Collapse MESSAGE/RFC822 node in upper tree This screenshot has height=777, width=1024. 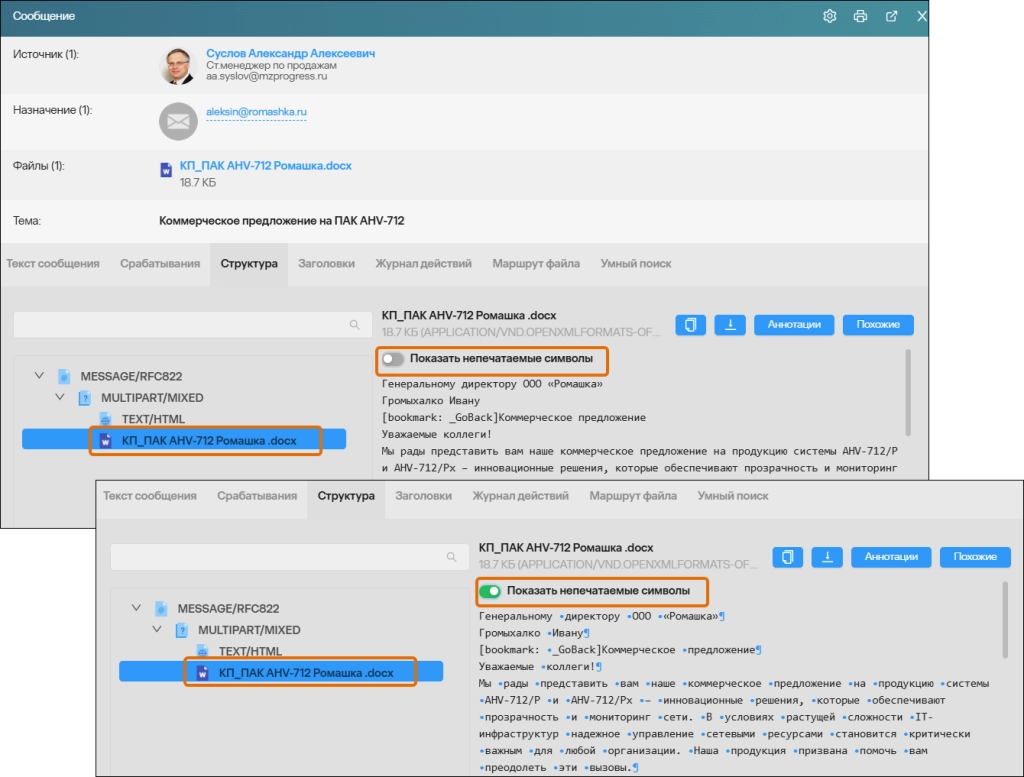[x=39, y=376]
